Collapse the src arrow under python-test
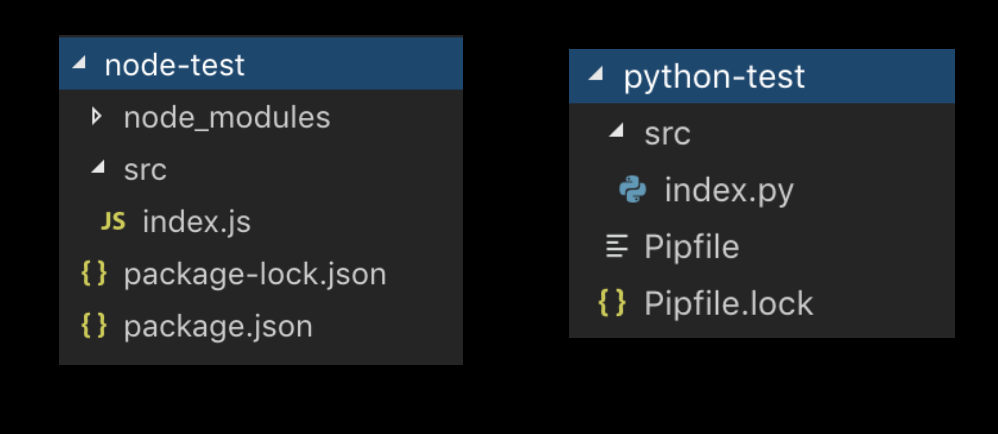The width and height of the screenshot is (998, 434). click(x=617, y=132)
